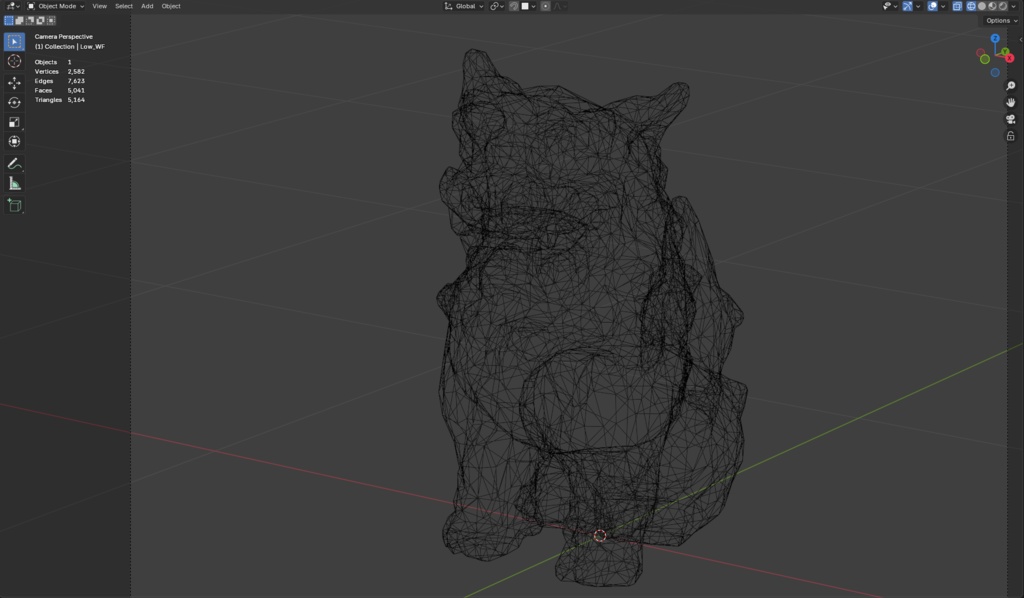1024x598 pixels.
Task: Click the camera-to-view lock icon
Action: pyautogui.click(x=1010, y=136)
